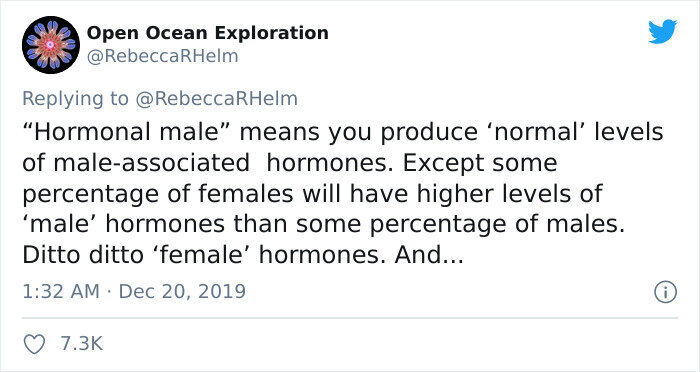Screen dimensions: 700x372
Task: Click "Ditto ditto 'female' hormones" sentence
Action: pyautogui.click(x=204, y=255)
